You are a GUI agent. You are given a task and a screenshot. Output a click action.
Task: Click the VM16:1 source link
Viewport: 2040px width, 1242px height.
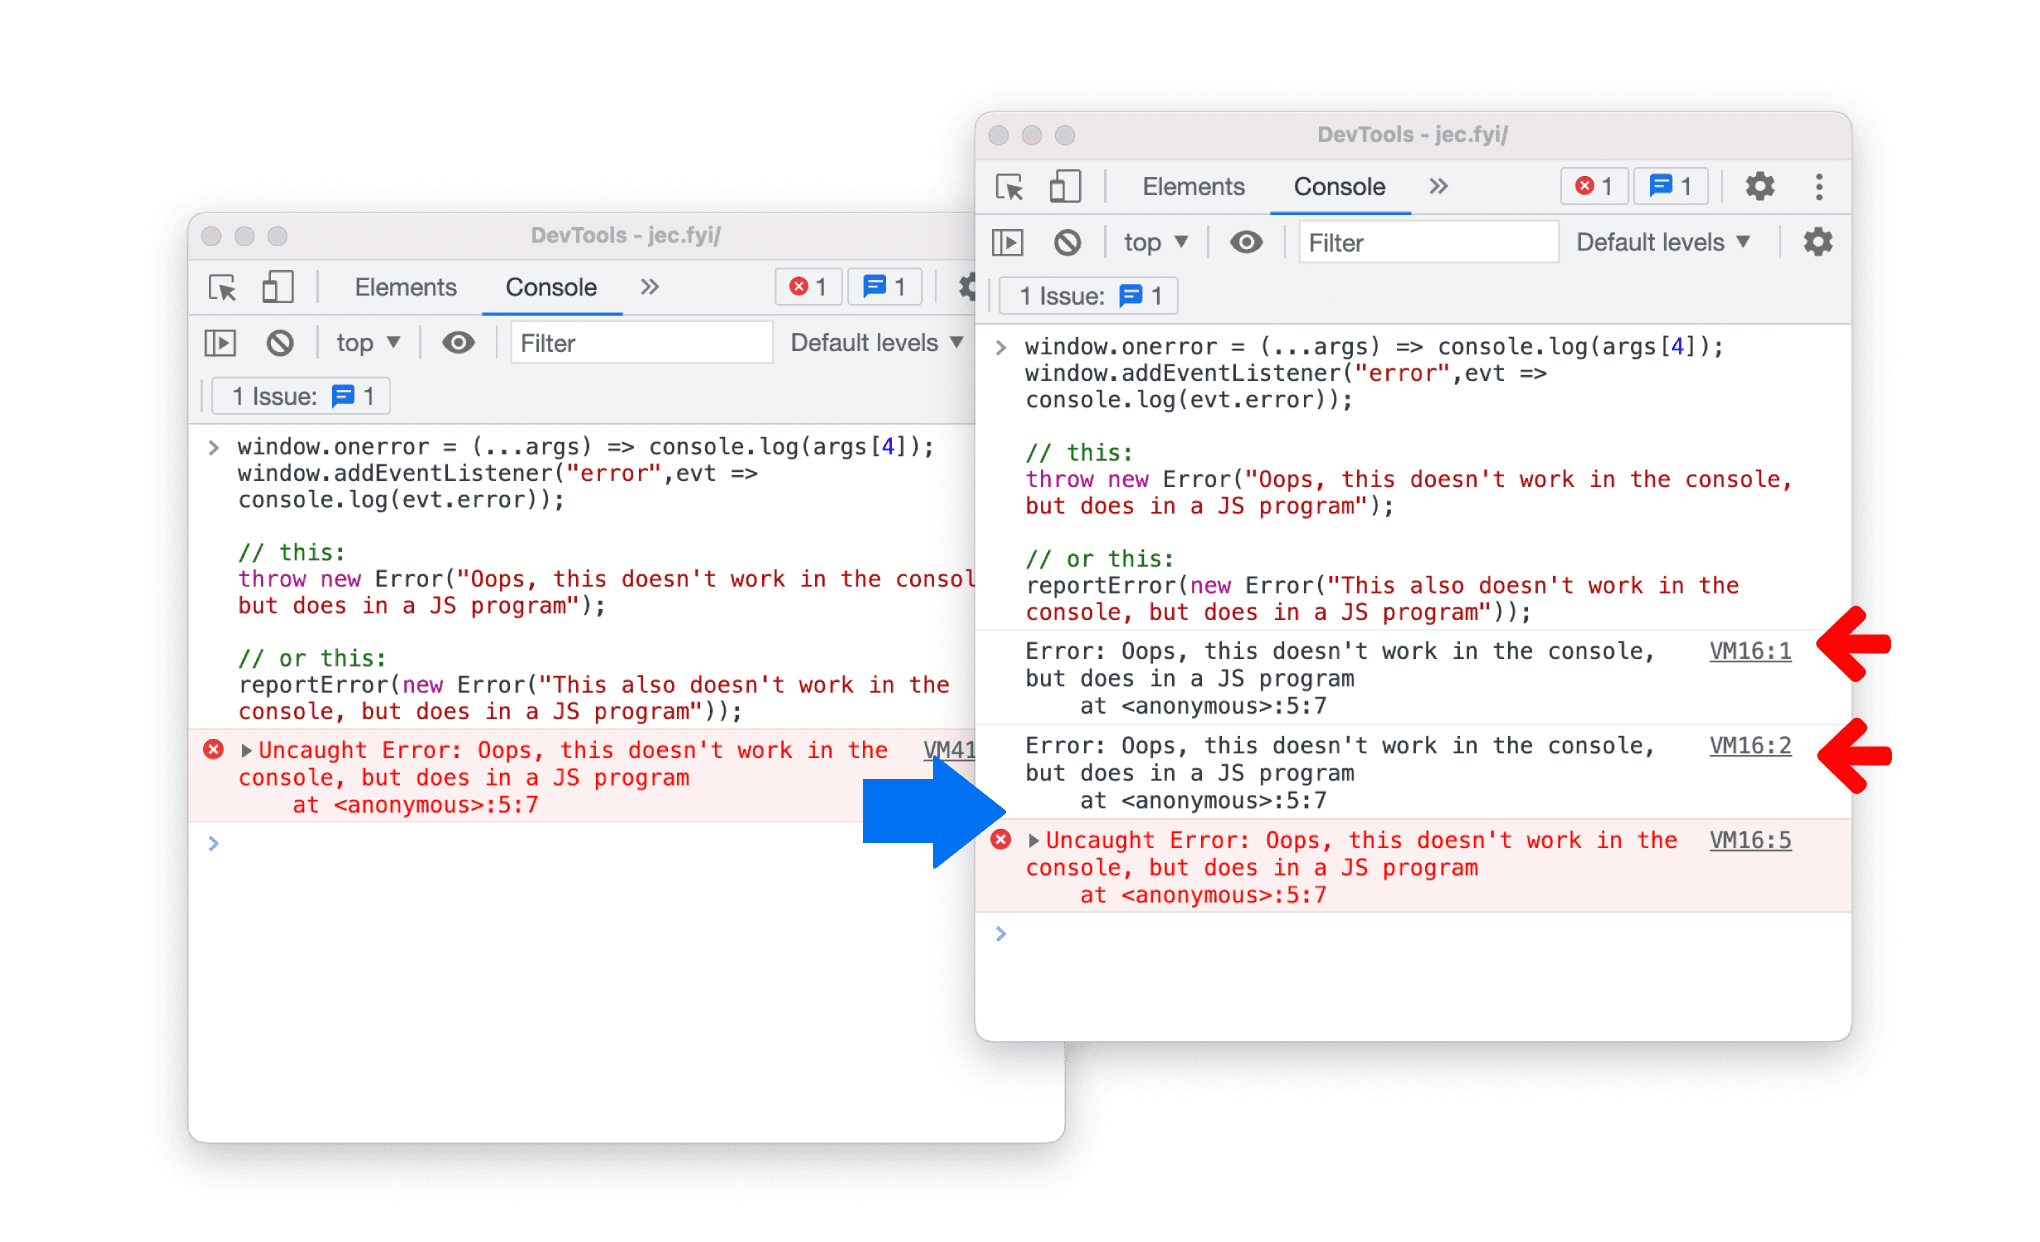(x=1749, y=653)
